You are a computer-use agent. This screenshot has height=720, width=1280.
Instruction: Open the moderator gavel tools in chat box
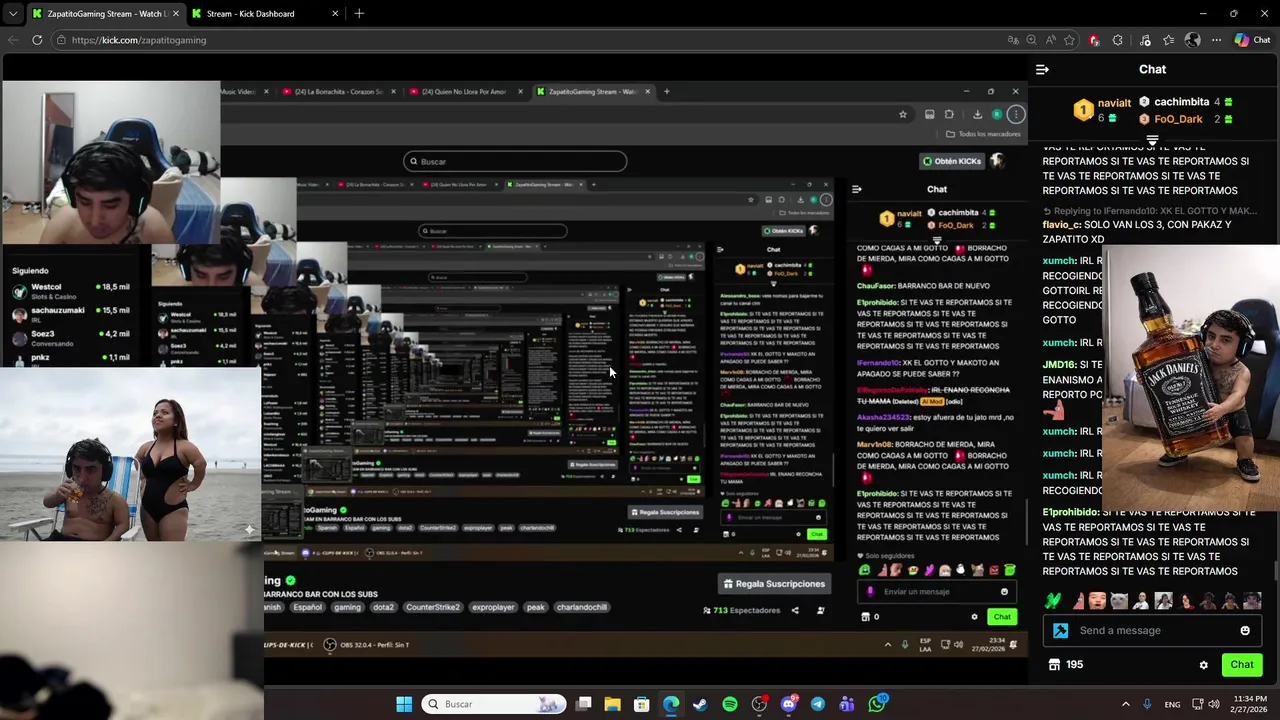coord(1060,630)
